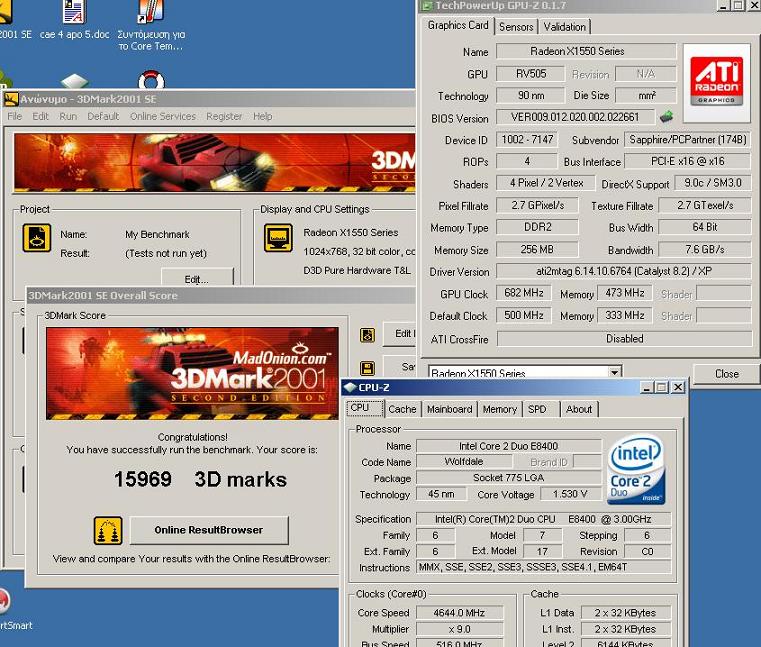The height and width of the screenshot is (647, 761).
Task: Click the Core Voltage value 1.530 V
Action: point(570,494)
